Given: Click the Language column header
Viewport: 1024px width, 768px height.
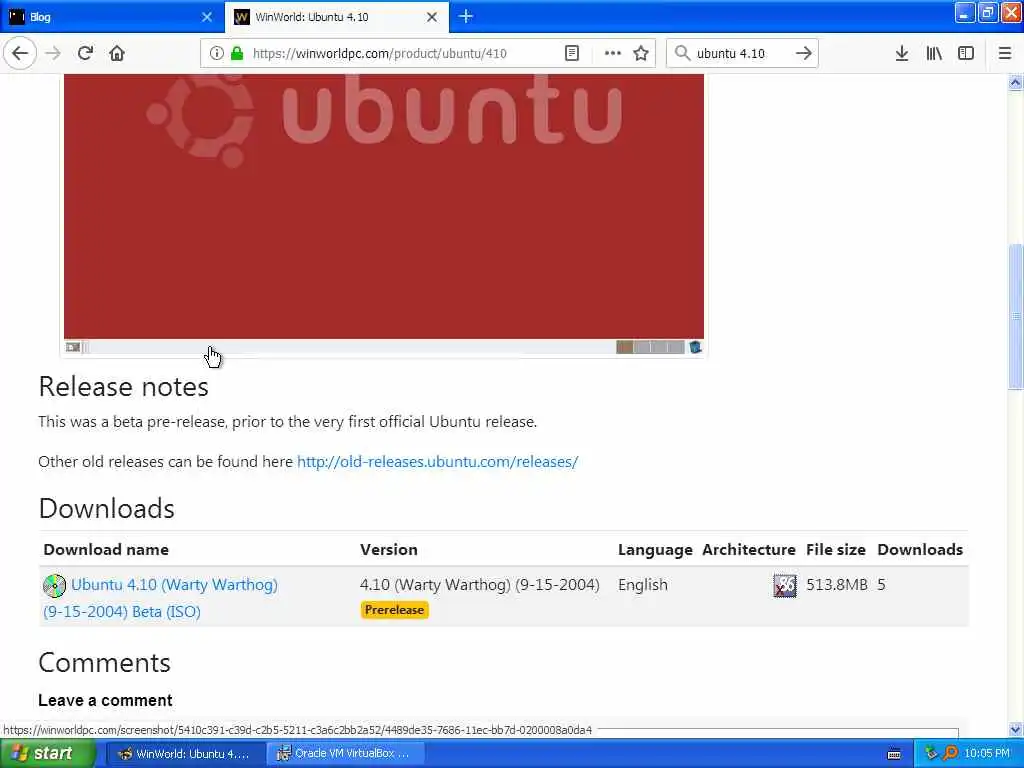Looking at the screenshot, I should pyautogui.click(x=655, y=550).
